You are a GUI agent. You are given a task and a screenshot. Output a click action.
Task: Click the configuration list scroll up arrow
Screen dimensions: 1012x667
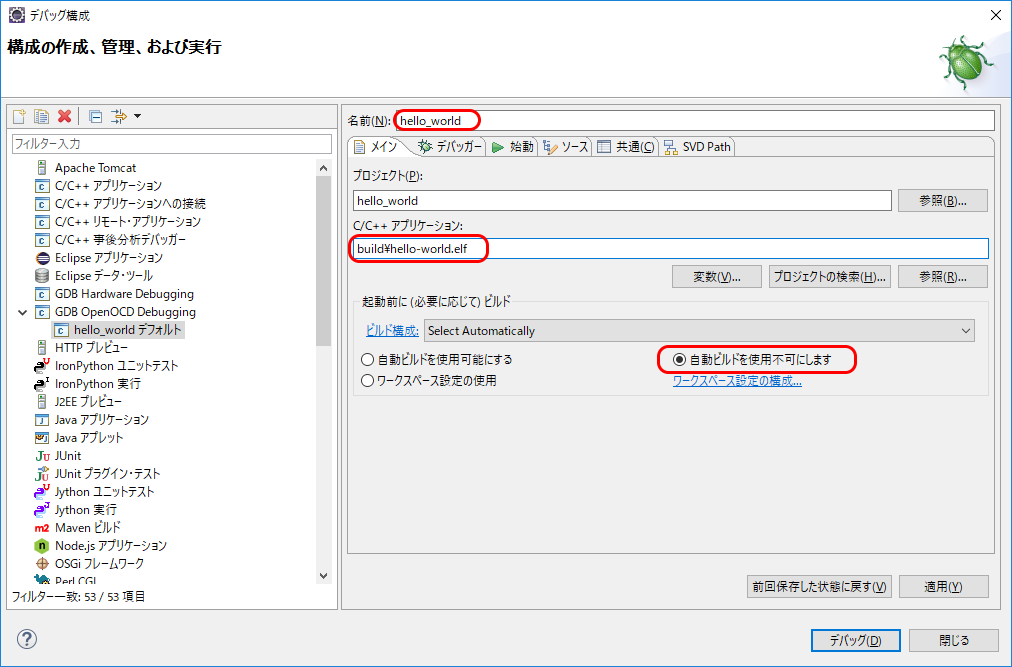(x=324, y=168)
